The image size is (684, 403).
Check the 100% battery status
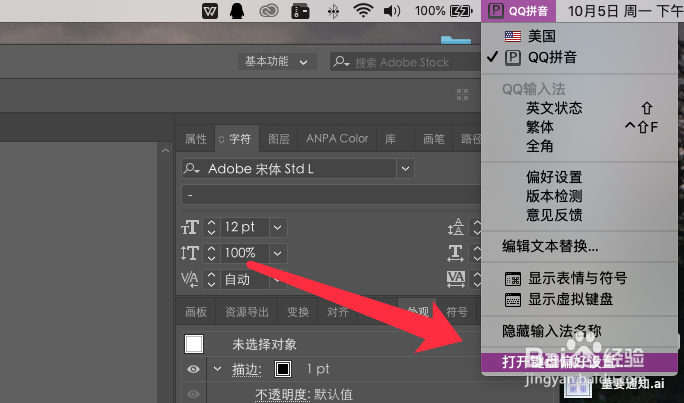coord(444,11)
